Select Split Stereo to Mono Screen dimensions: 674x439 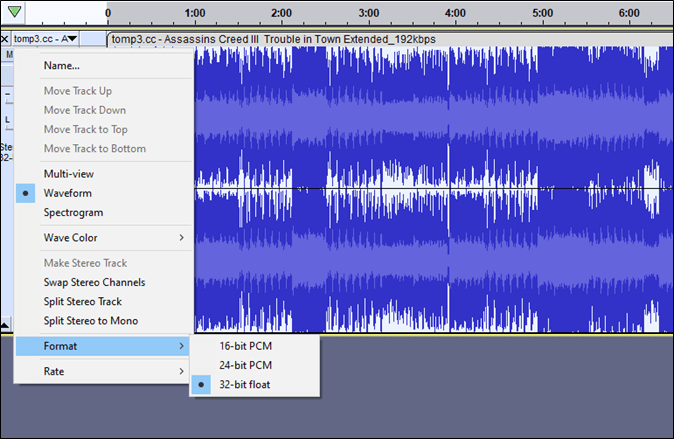pos(90,321)
